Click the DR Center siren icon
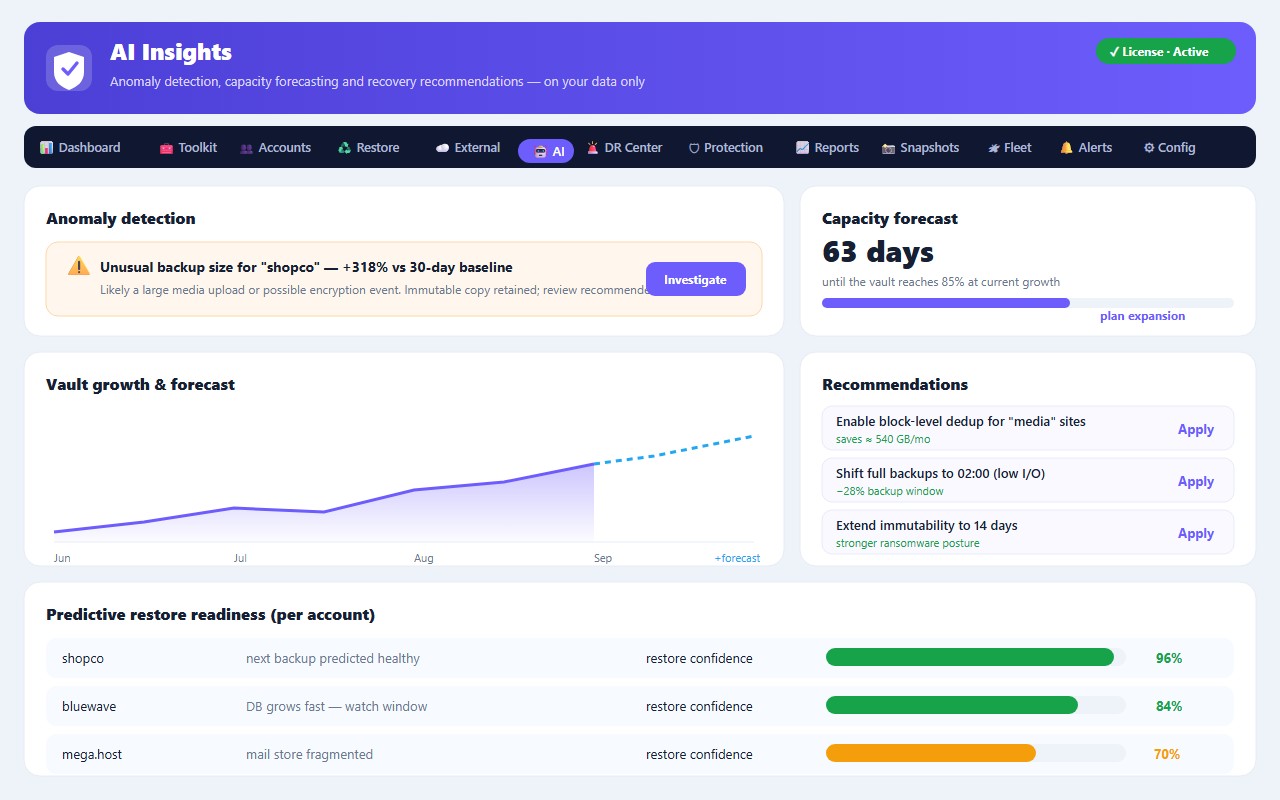Viewport: 1280px width, 800px height. [592, 148]
